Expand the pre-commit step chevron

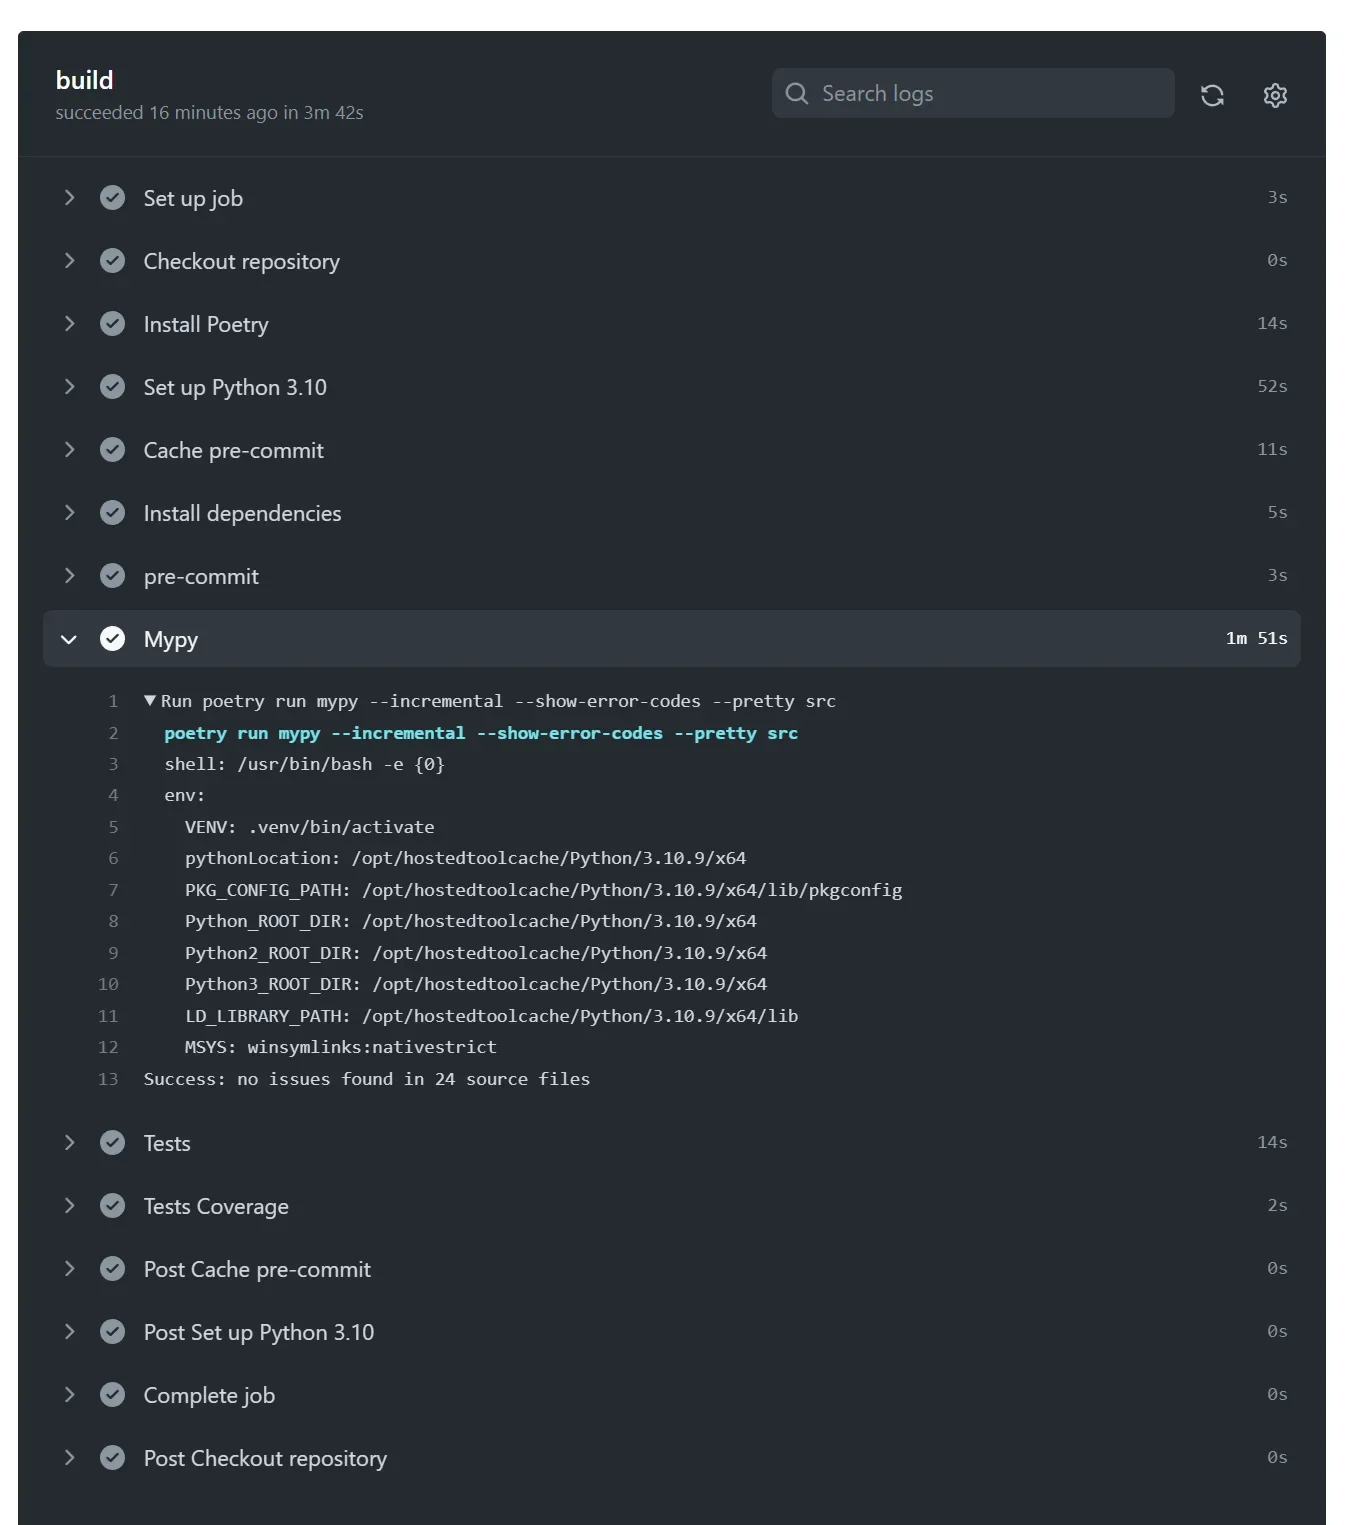tap(69, 576)
